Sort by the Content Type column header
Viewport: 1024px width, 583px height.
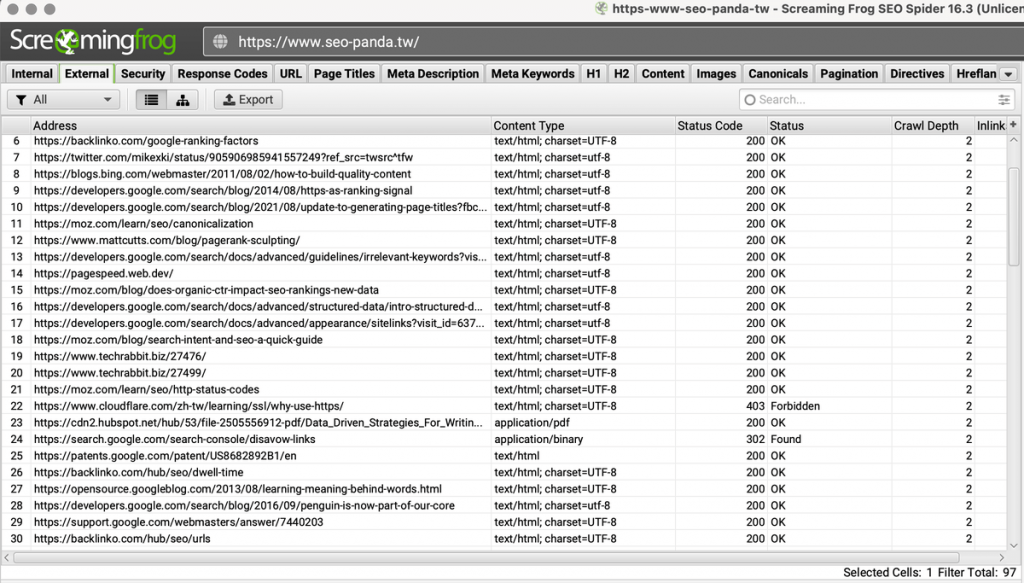tap(583, 125)
